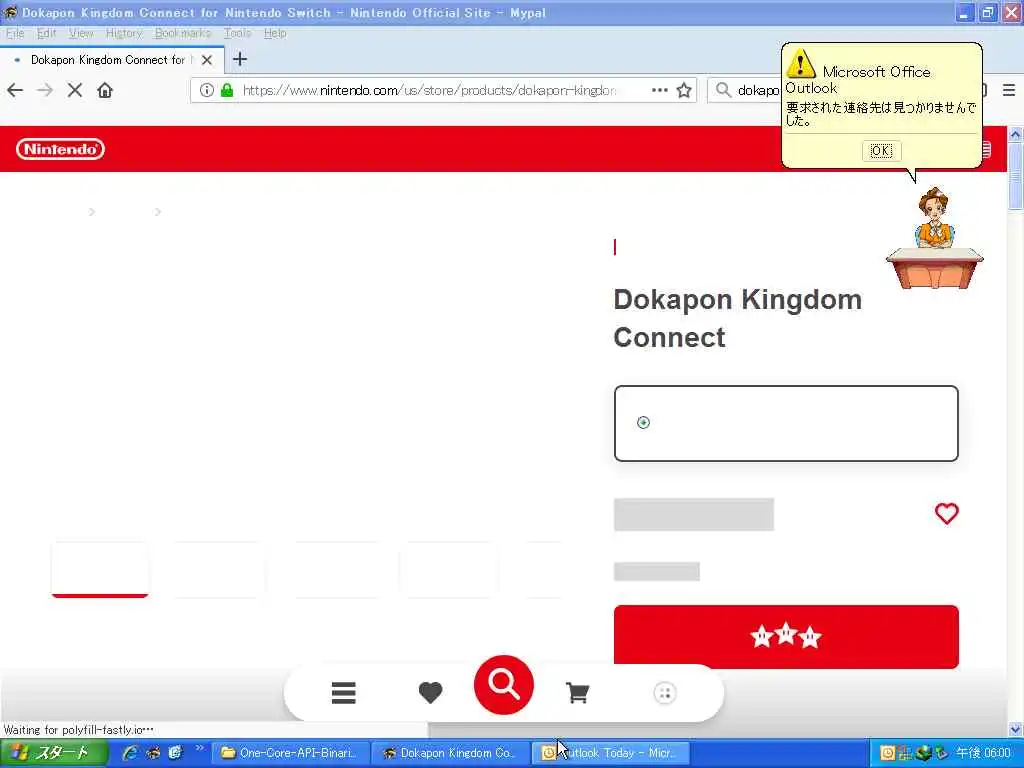Open the shopping cart icon
Screen dimensions: 1024x768
577,693
